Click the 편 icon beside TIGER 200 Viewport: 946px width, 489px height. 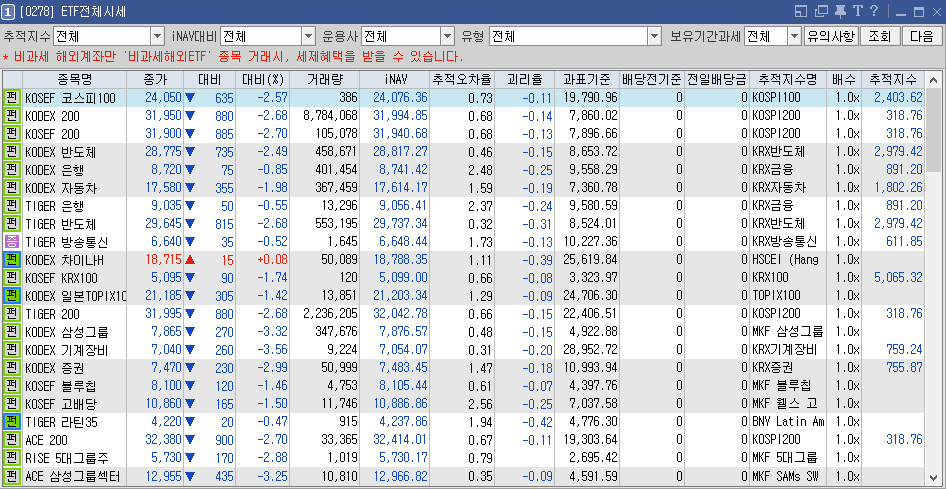tap(12, 314)
